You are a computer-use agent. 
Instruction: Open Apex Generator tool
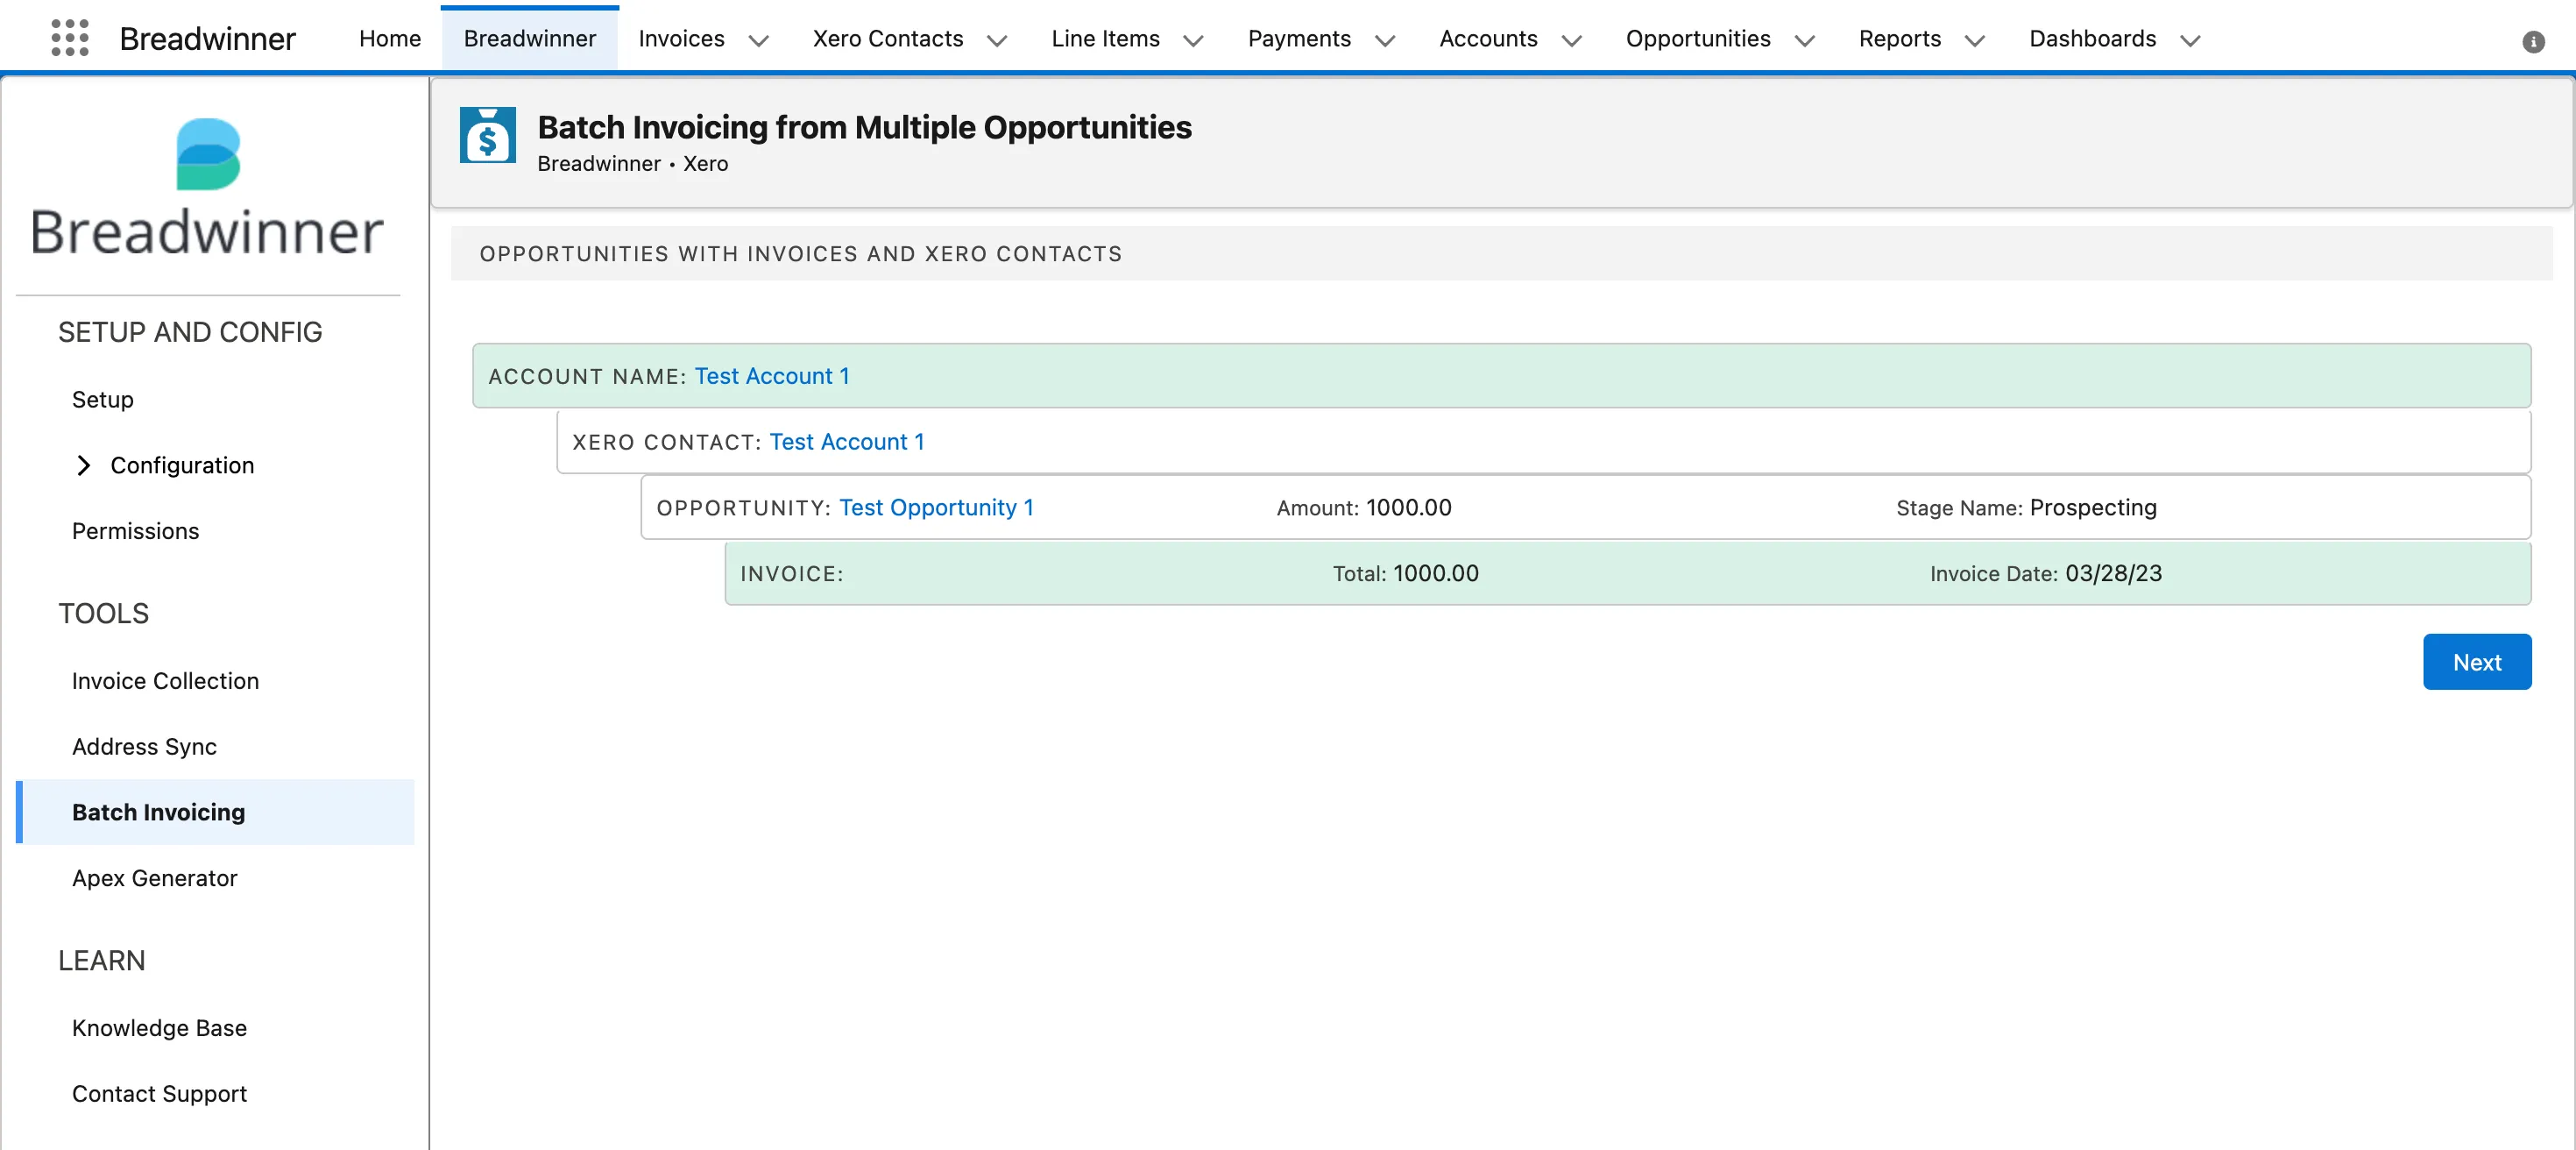[154, 878]
